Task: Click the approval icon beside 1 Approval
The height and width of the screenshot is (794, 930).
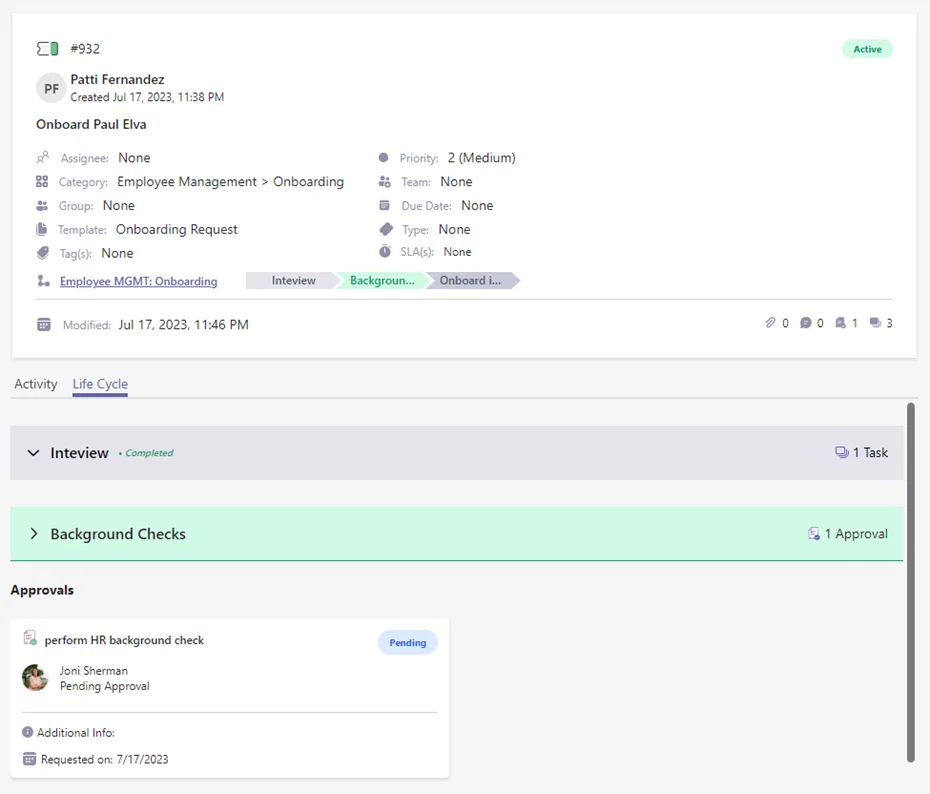Action: pos(814,534)
